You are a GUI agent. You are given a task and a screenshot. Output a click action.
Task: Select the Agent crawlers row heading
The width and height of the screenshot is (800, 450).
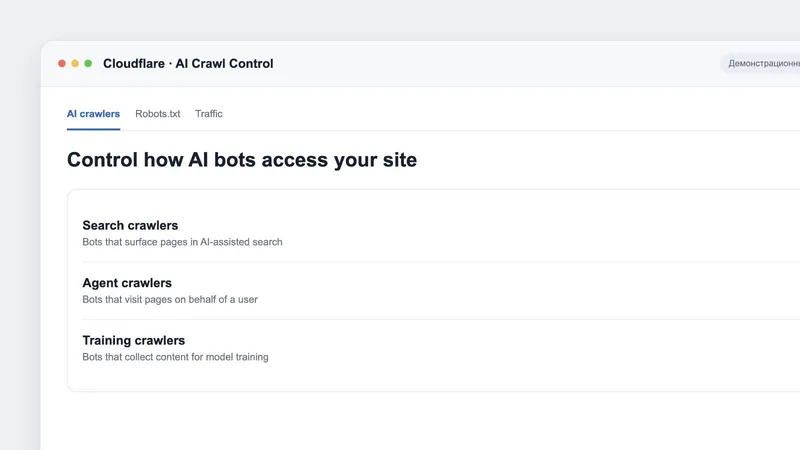coord(127,283)
